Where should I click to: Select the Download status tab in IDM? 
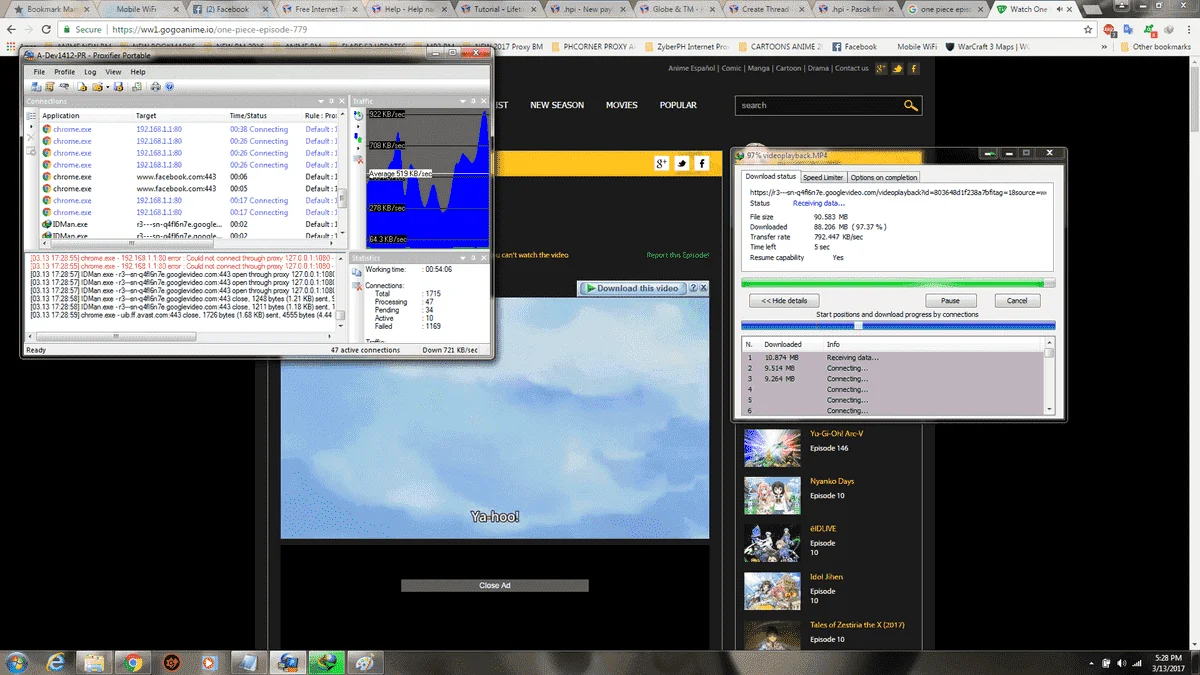(771, 176)
